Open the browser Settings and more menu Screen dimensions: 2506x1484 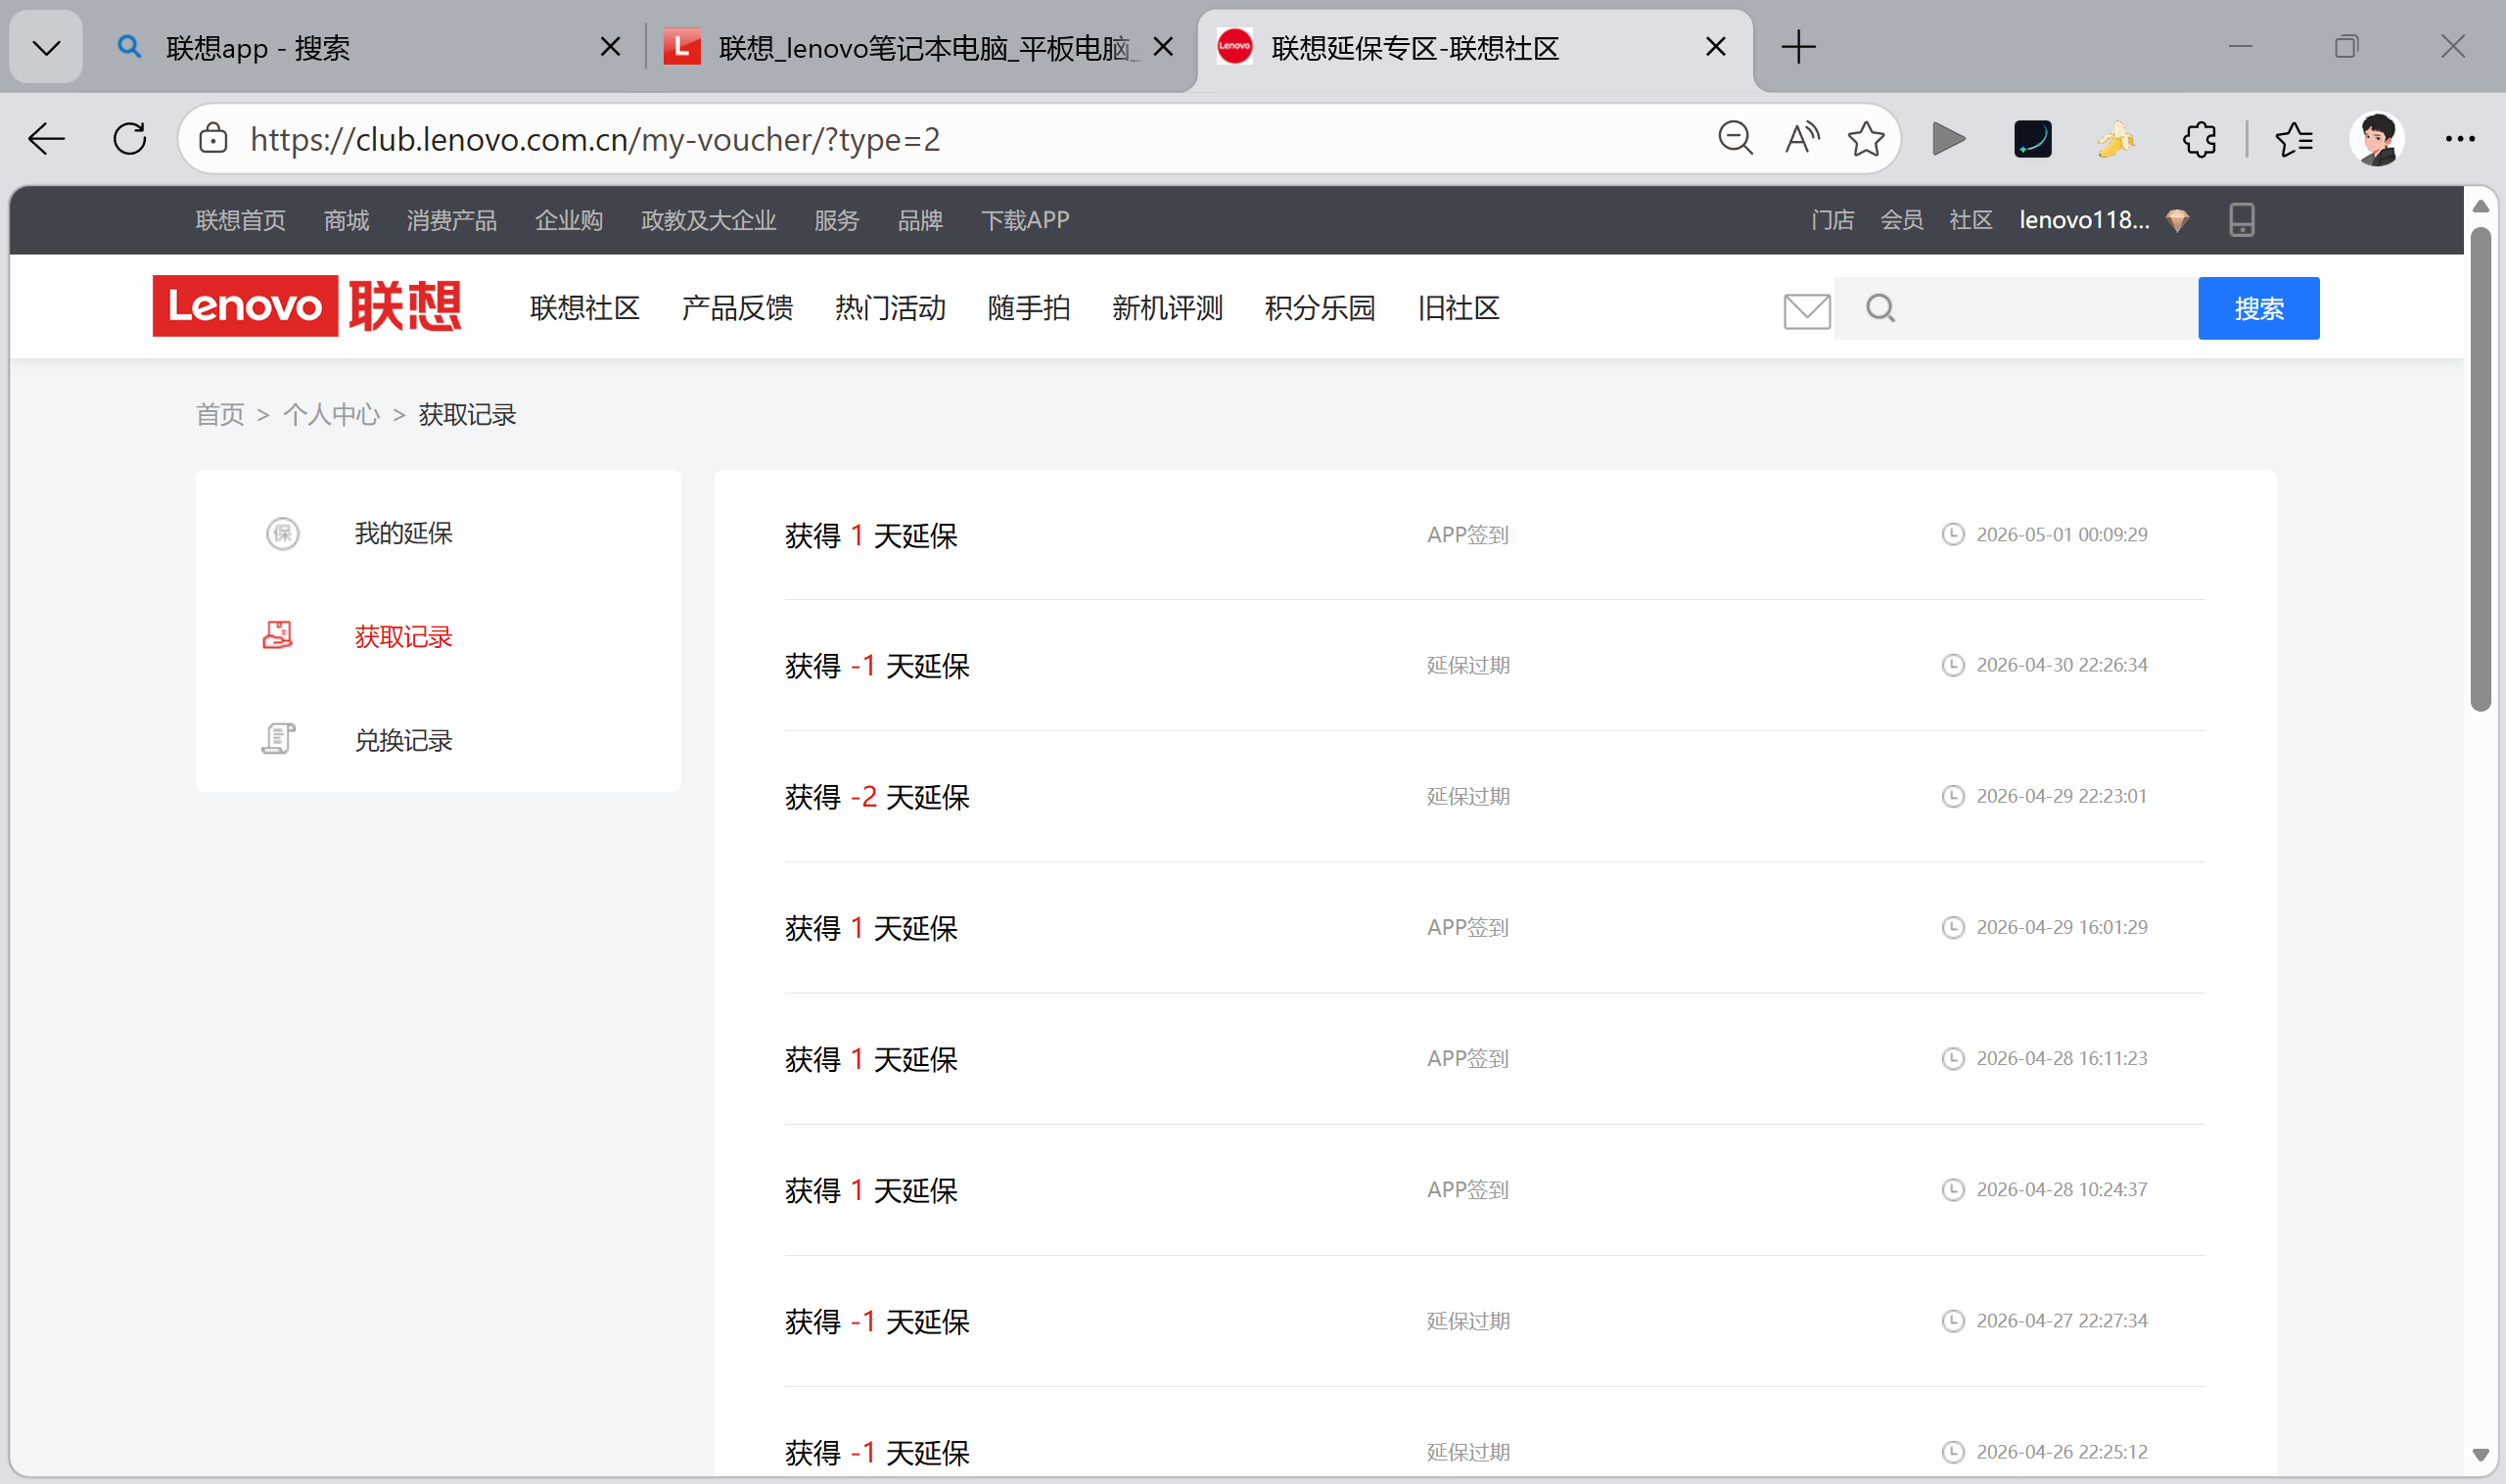[2460, 139]
